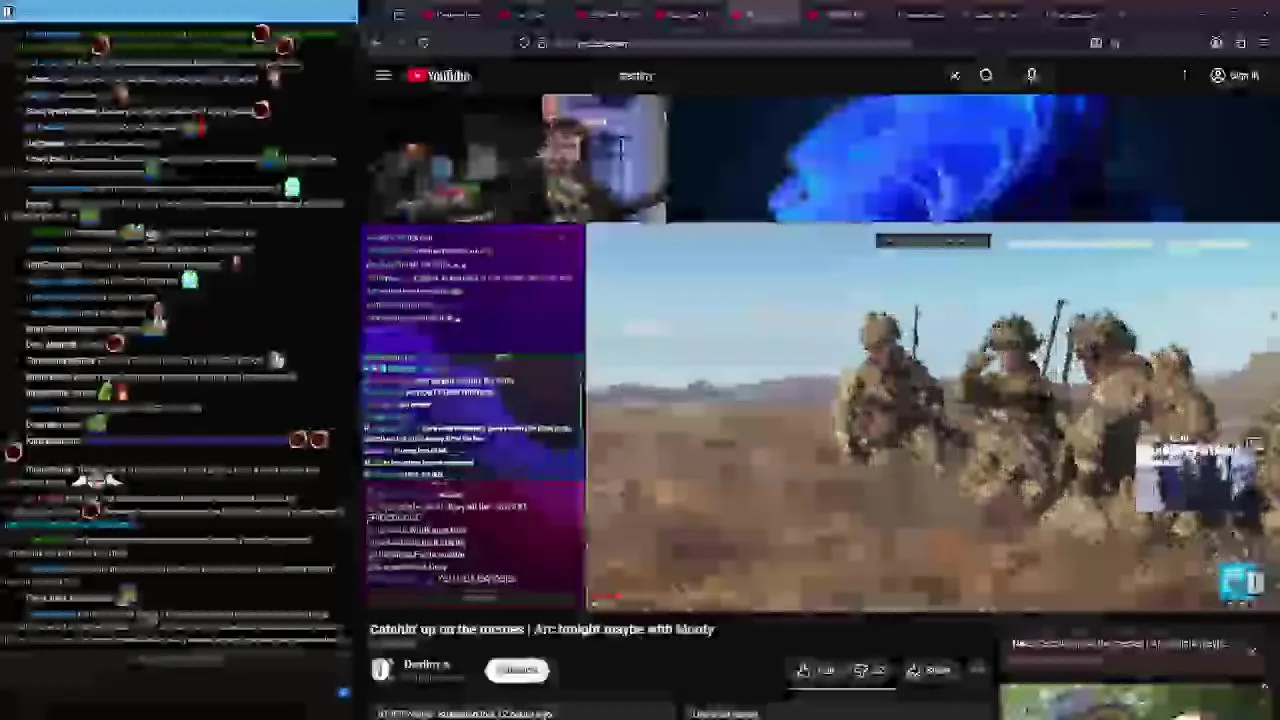
Task: Sign in to YouTube
Action: tap(1235, 75)
